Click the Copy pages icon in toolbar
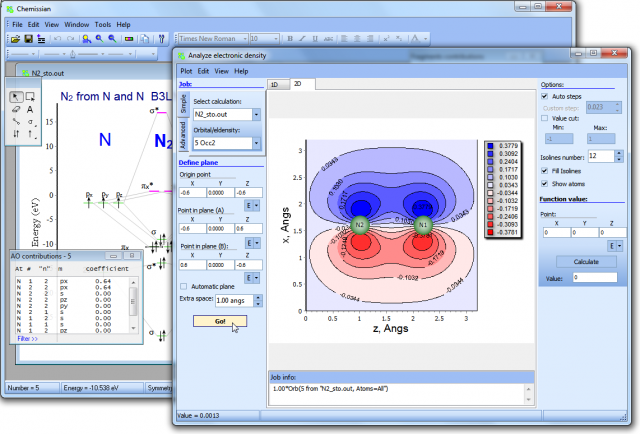The image size is (640, 434). click(x=145, y=39)
